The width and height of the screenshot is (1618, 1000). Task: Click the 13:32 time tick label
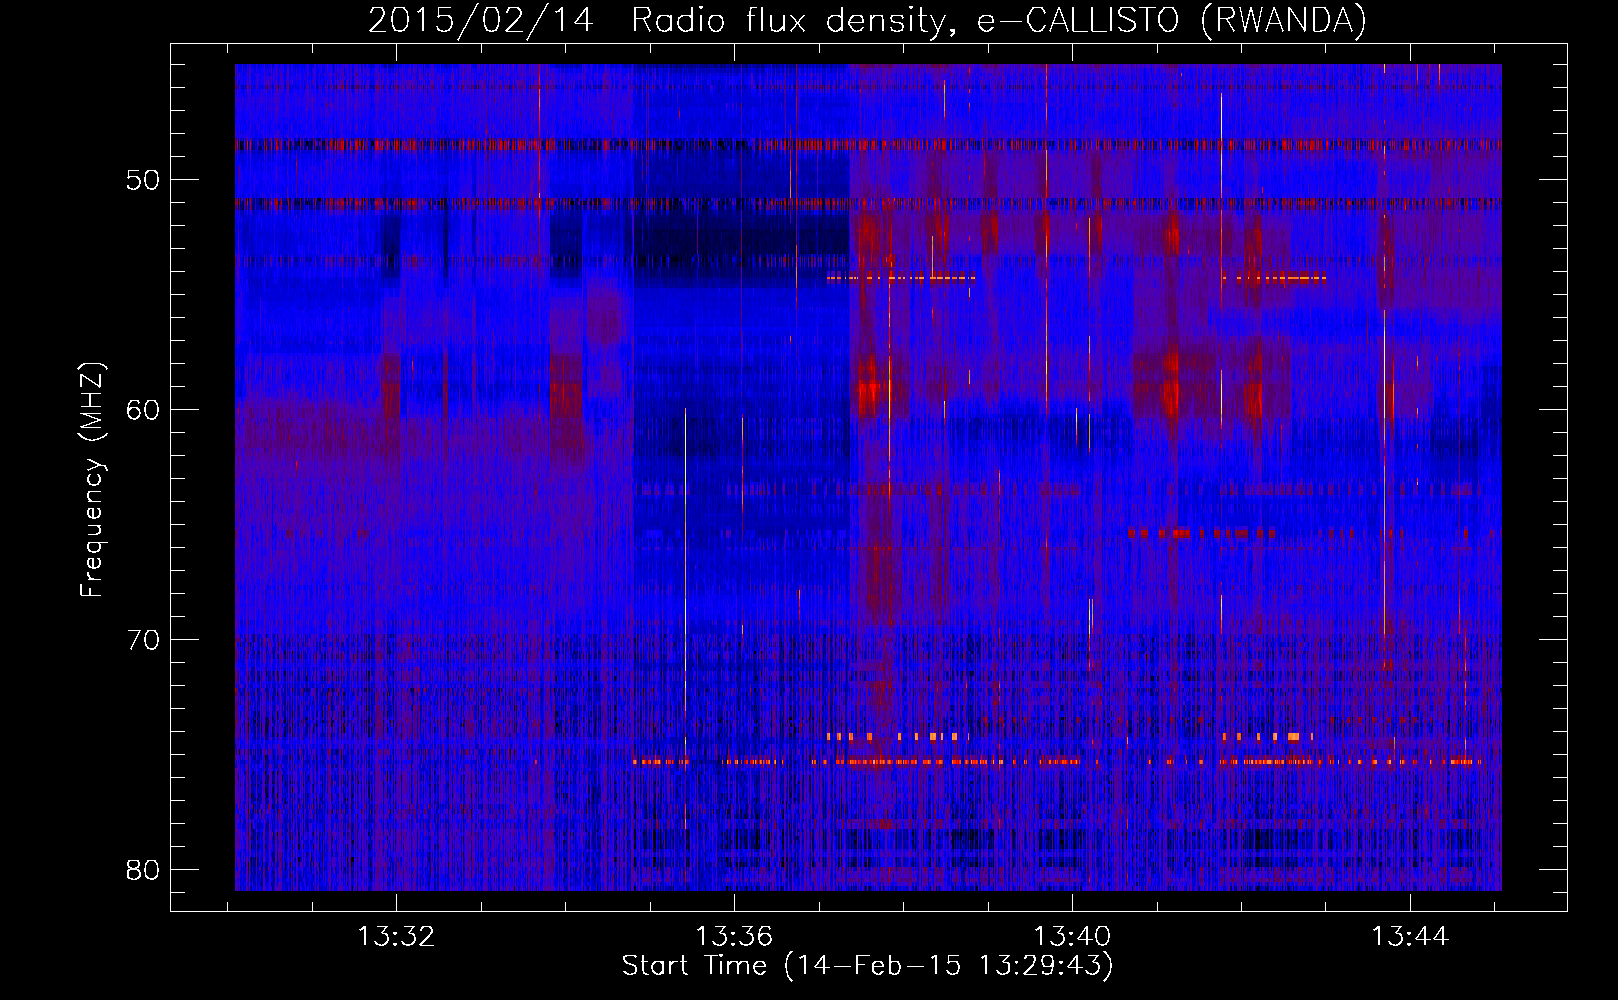(x=396, y=937)
